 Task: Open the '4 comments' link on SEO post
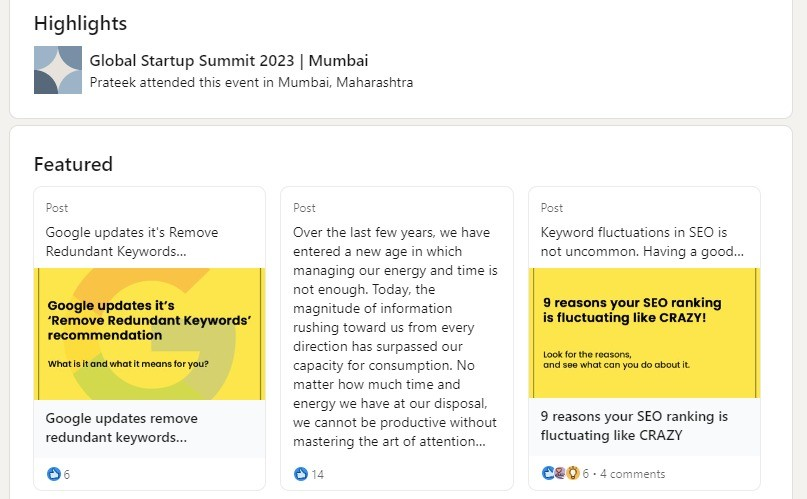point(632,474)
